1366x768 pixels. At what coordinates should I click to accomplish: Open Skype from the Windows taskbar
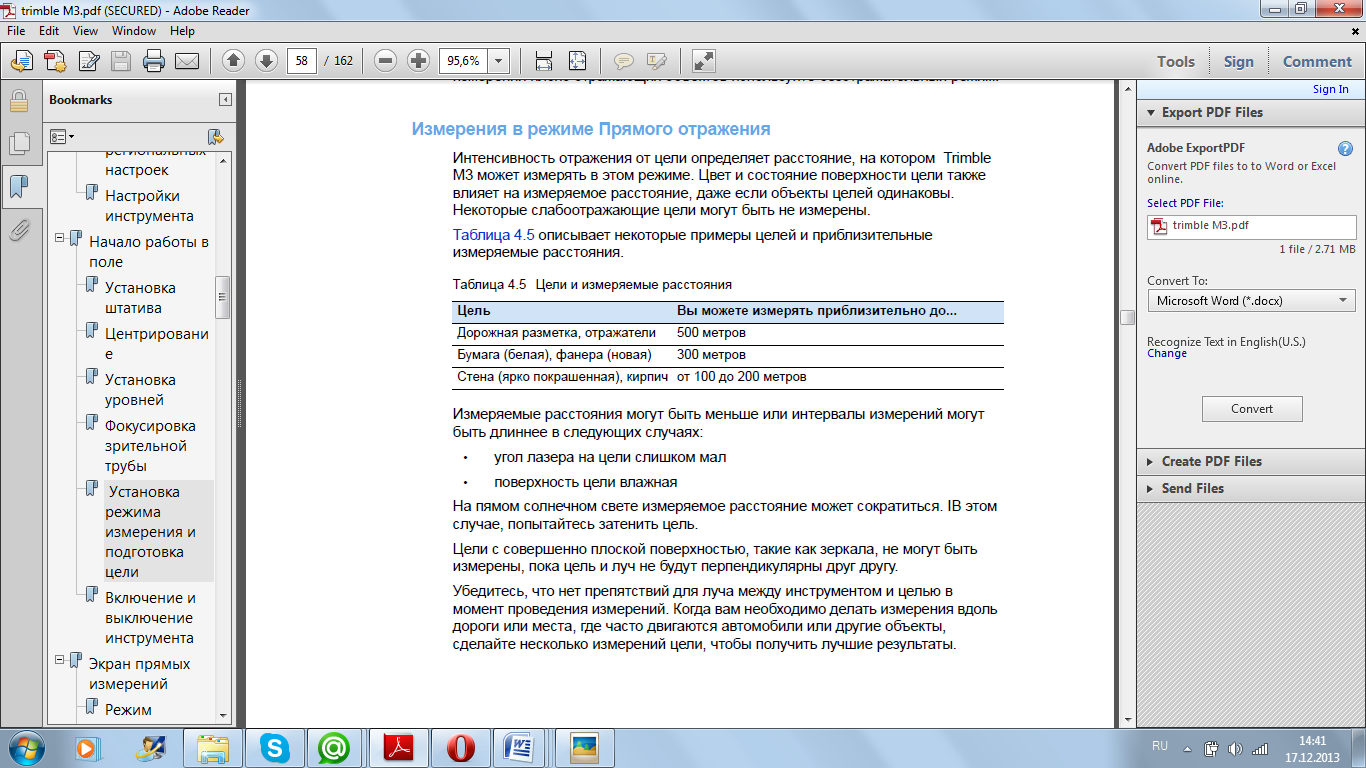point(275,747)
